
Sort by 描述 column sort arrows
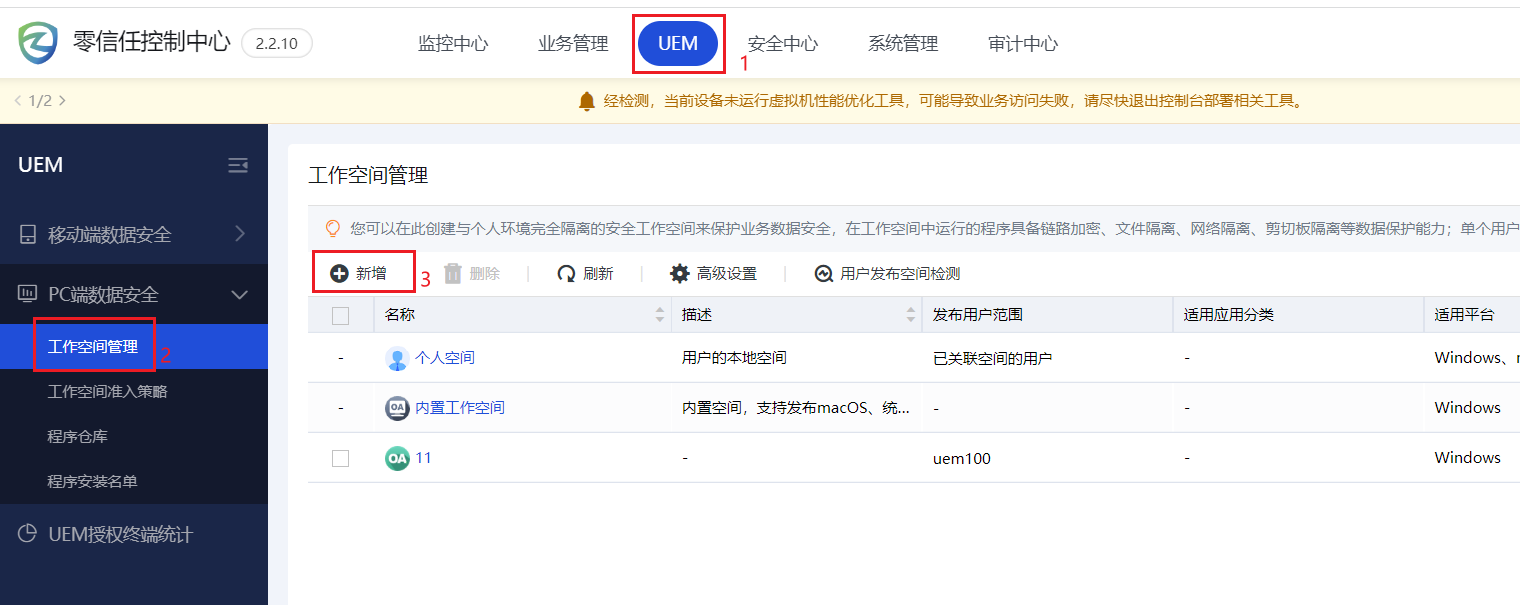pos(911,315)
